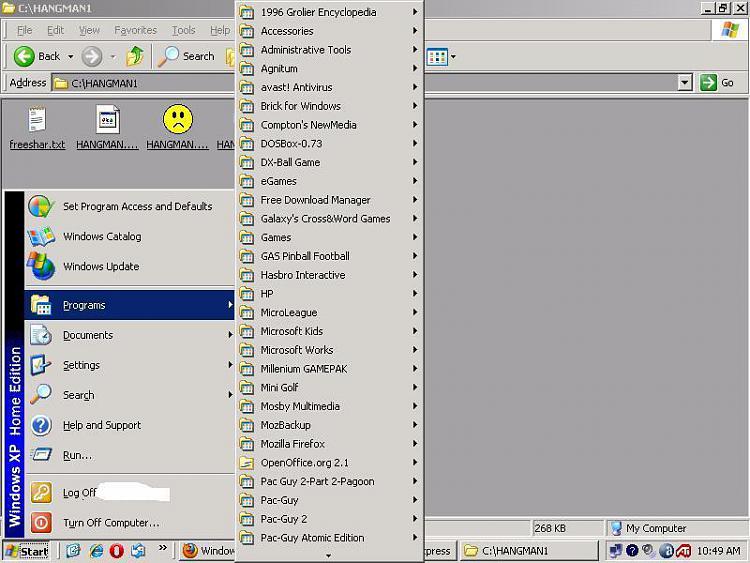
Task: Open Microsoft Works program group
Action: click(330, 350)
